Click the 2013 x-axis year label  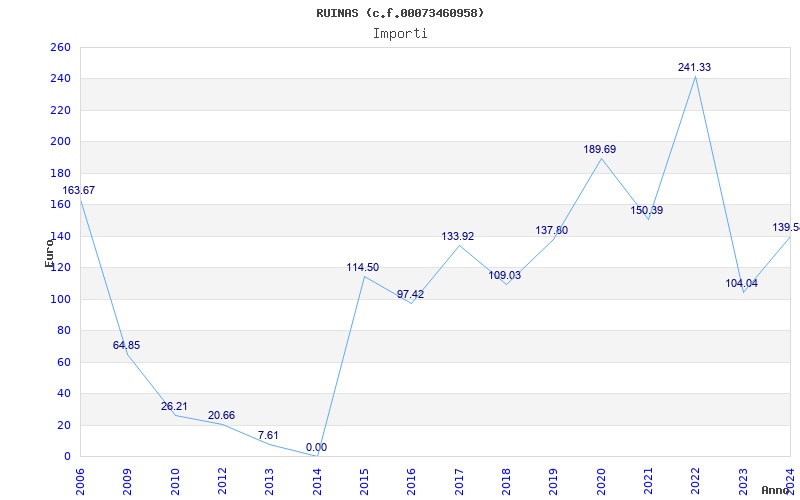[269, 482]
